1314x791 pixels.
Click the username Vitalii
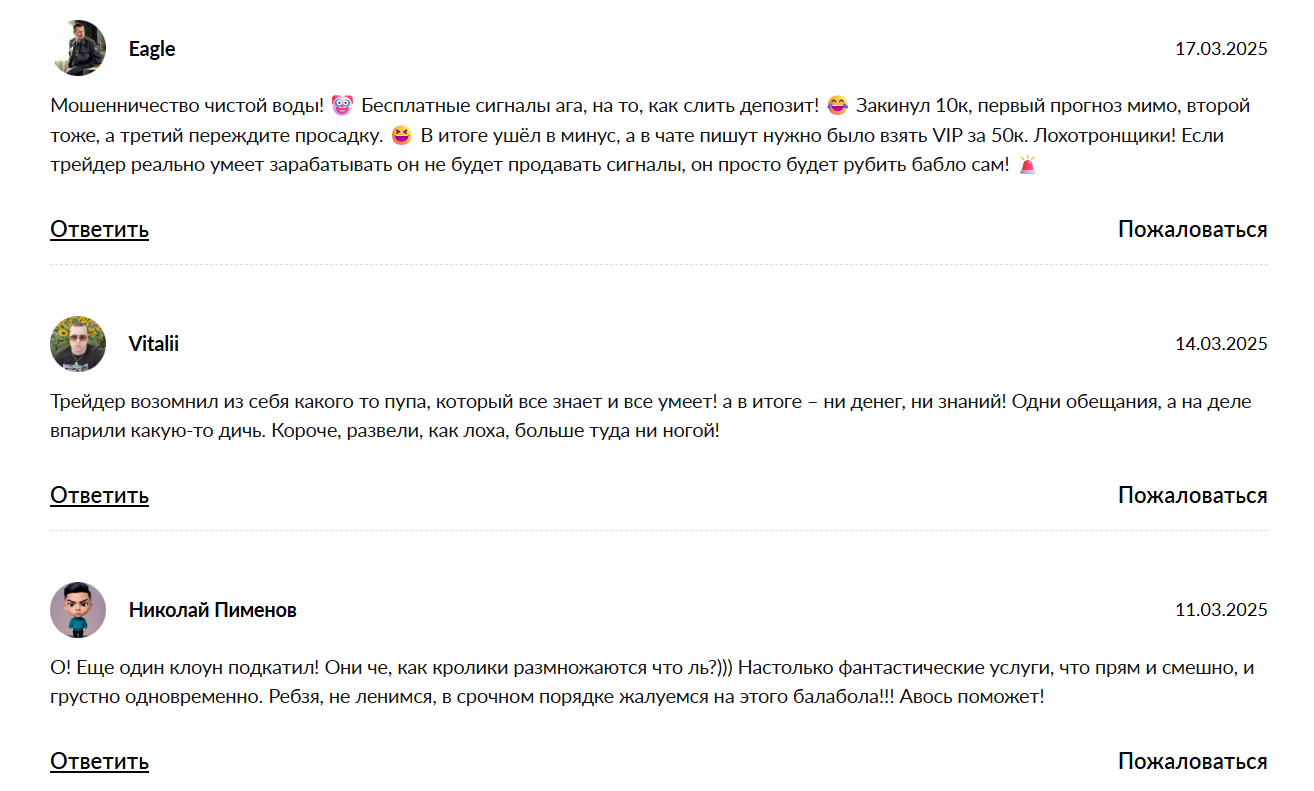point(154,344)
